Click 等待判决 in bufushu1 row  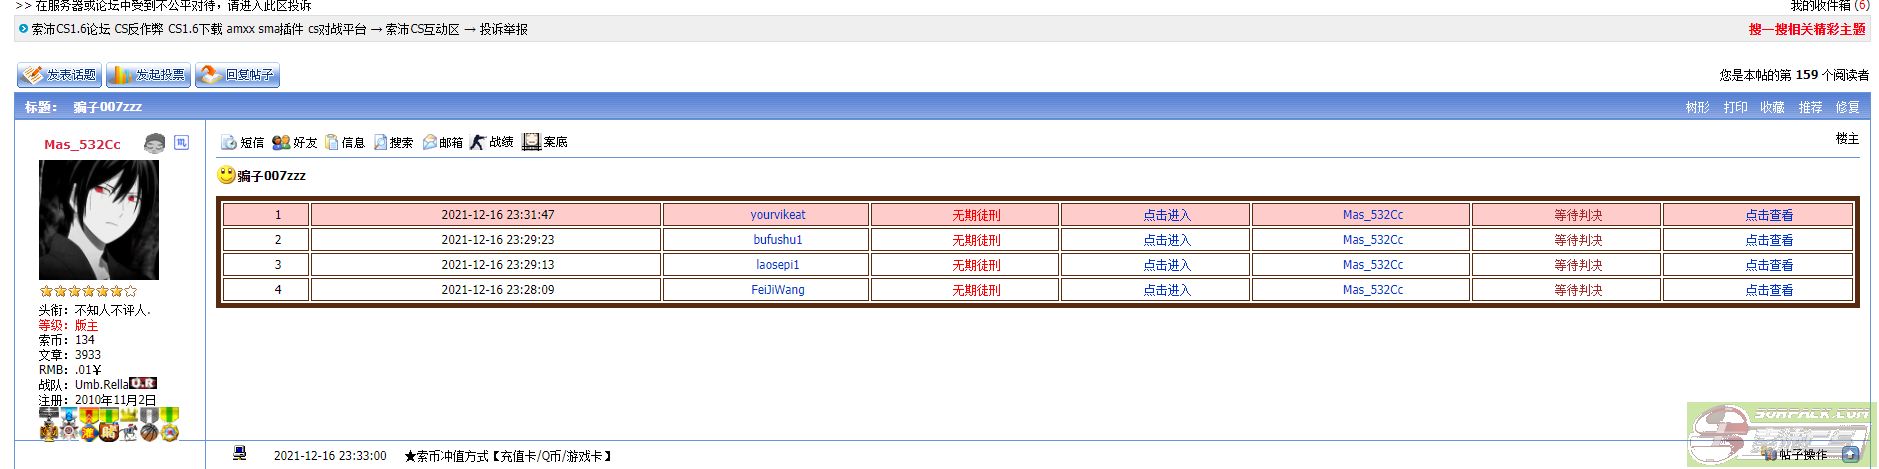tap(1578, 239)
